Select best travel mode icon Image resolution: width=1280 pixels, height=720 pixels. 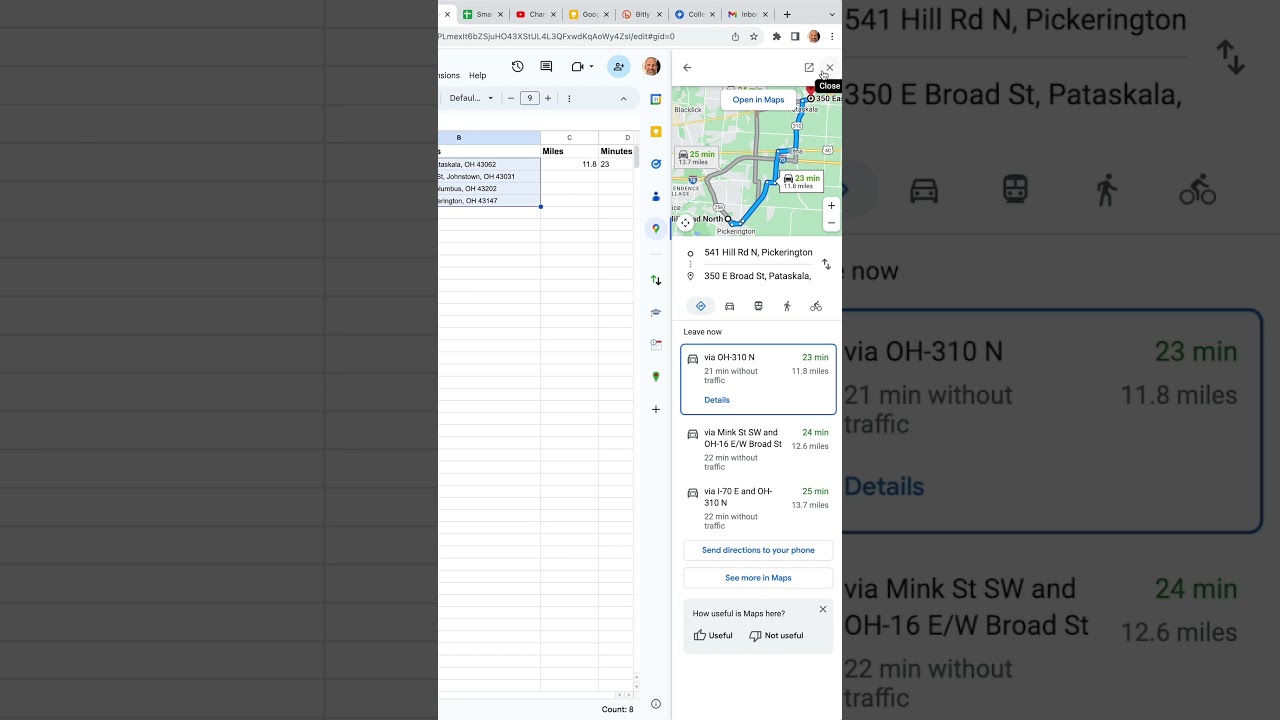coord(701,306)
